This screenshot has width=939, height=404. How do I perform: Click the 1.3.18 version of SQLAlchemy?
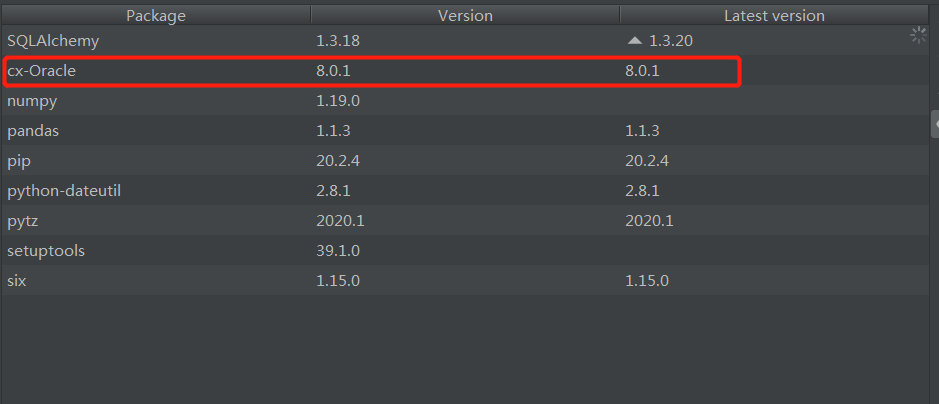[338, 41]
